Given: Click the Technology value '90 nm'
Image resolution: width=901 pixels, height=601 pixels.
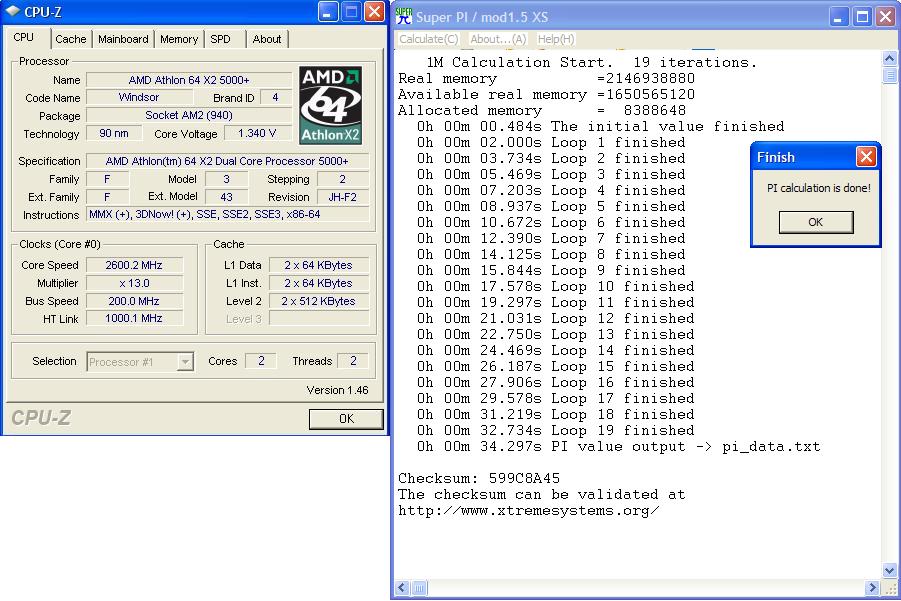Looking at the screenshot, I should point(114,133).
